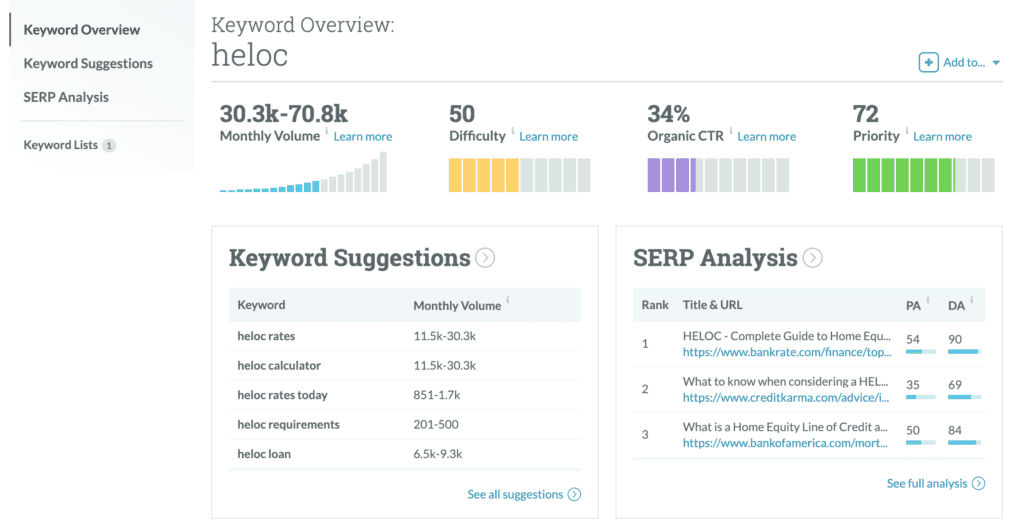Image resolution: width=1024 pixels, height=528 pixels.
Task: Click Learn more beside Monthly Volume
Action: click(363, 137)
